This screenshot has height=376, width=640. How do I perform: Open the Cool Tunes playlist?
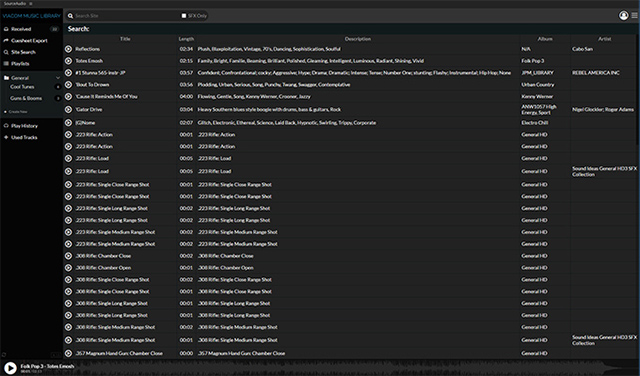tap(22, 87)
